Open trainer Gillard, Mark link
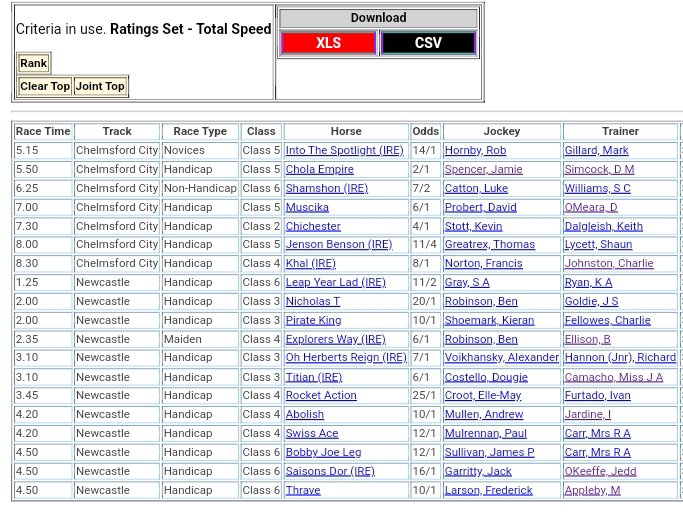The image size is (683, 516). tap(596, 150)
